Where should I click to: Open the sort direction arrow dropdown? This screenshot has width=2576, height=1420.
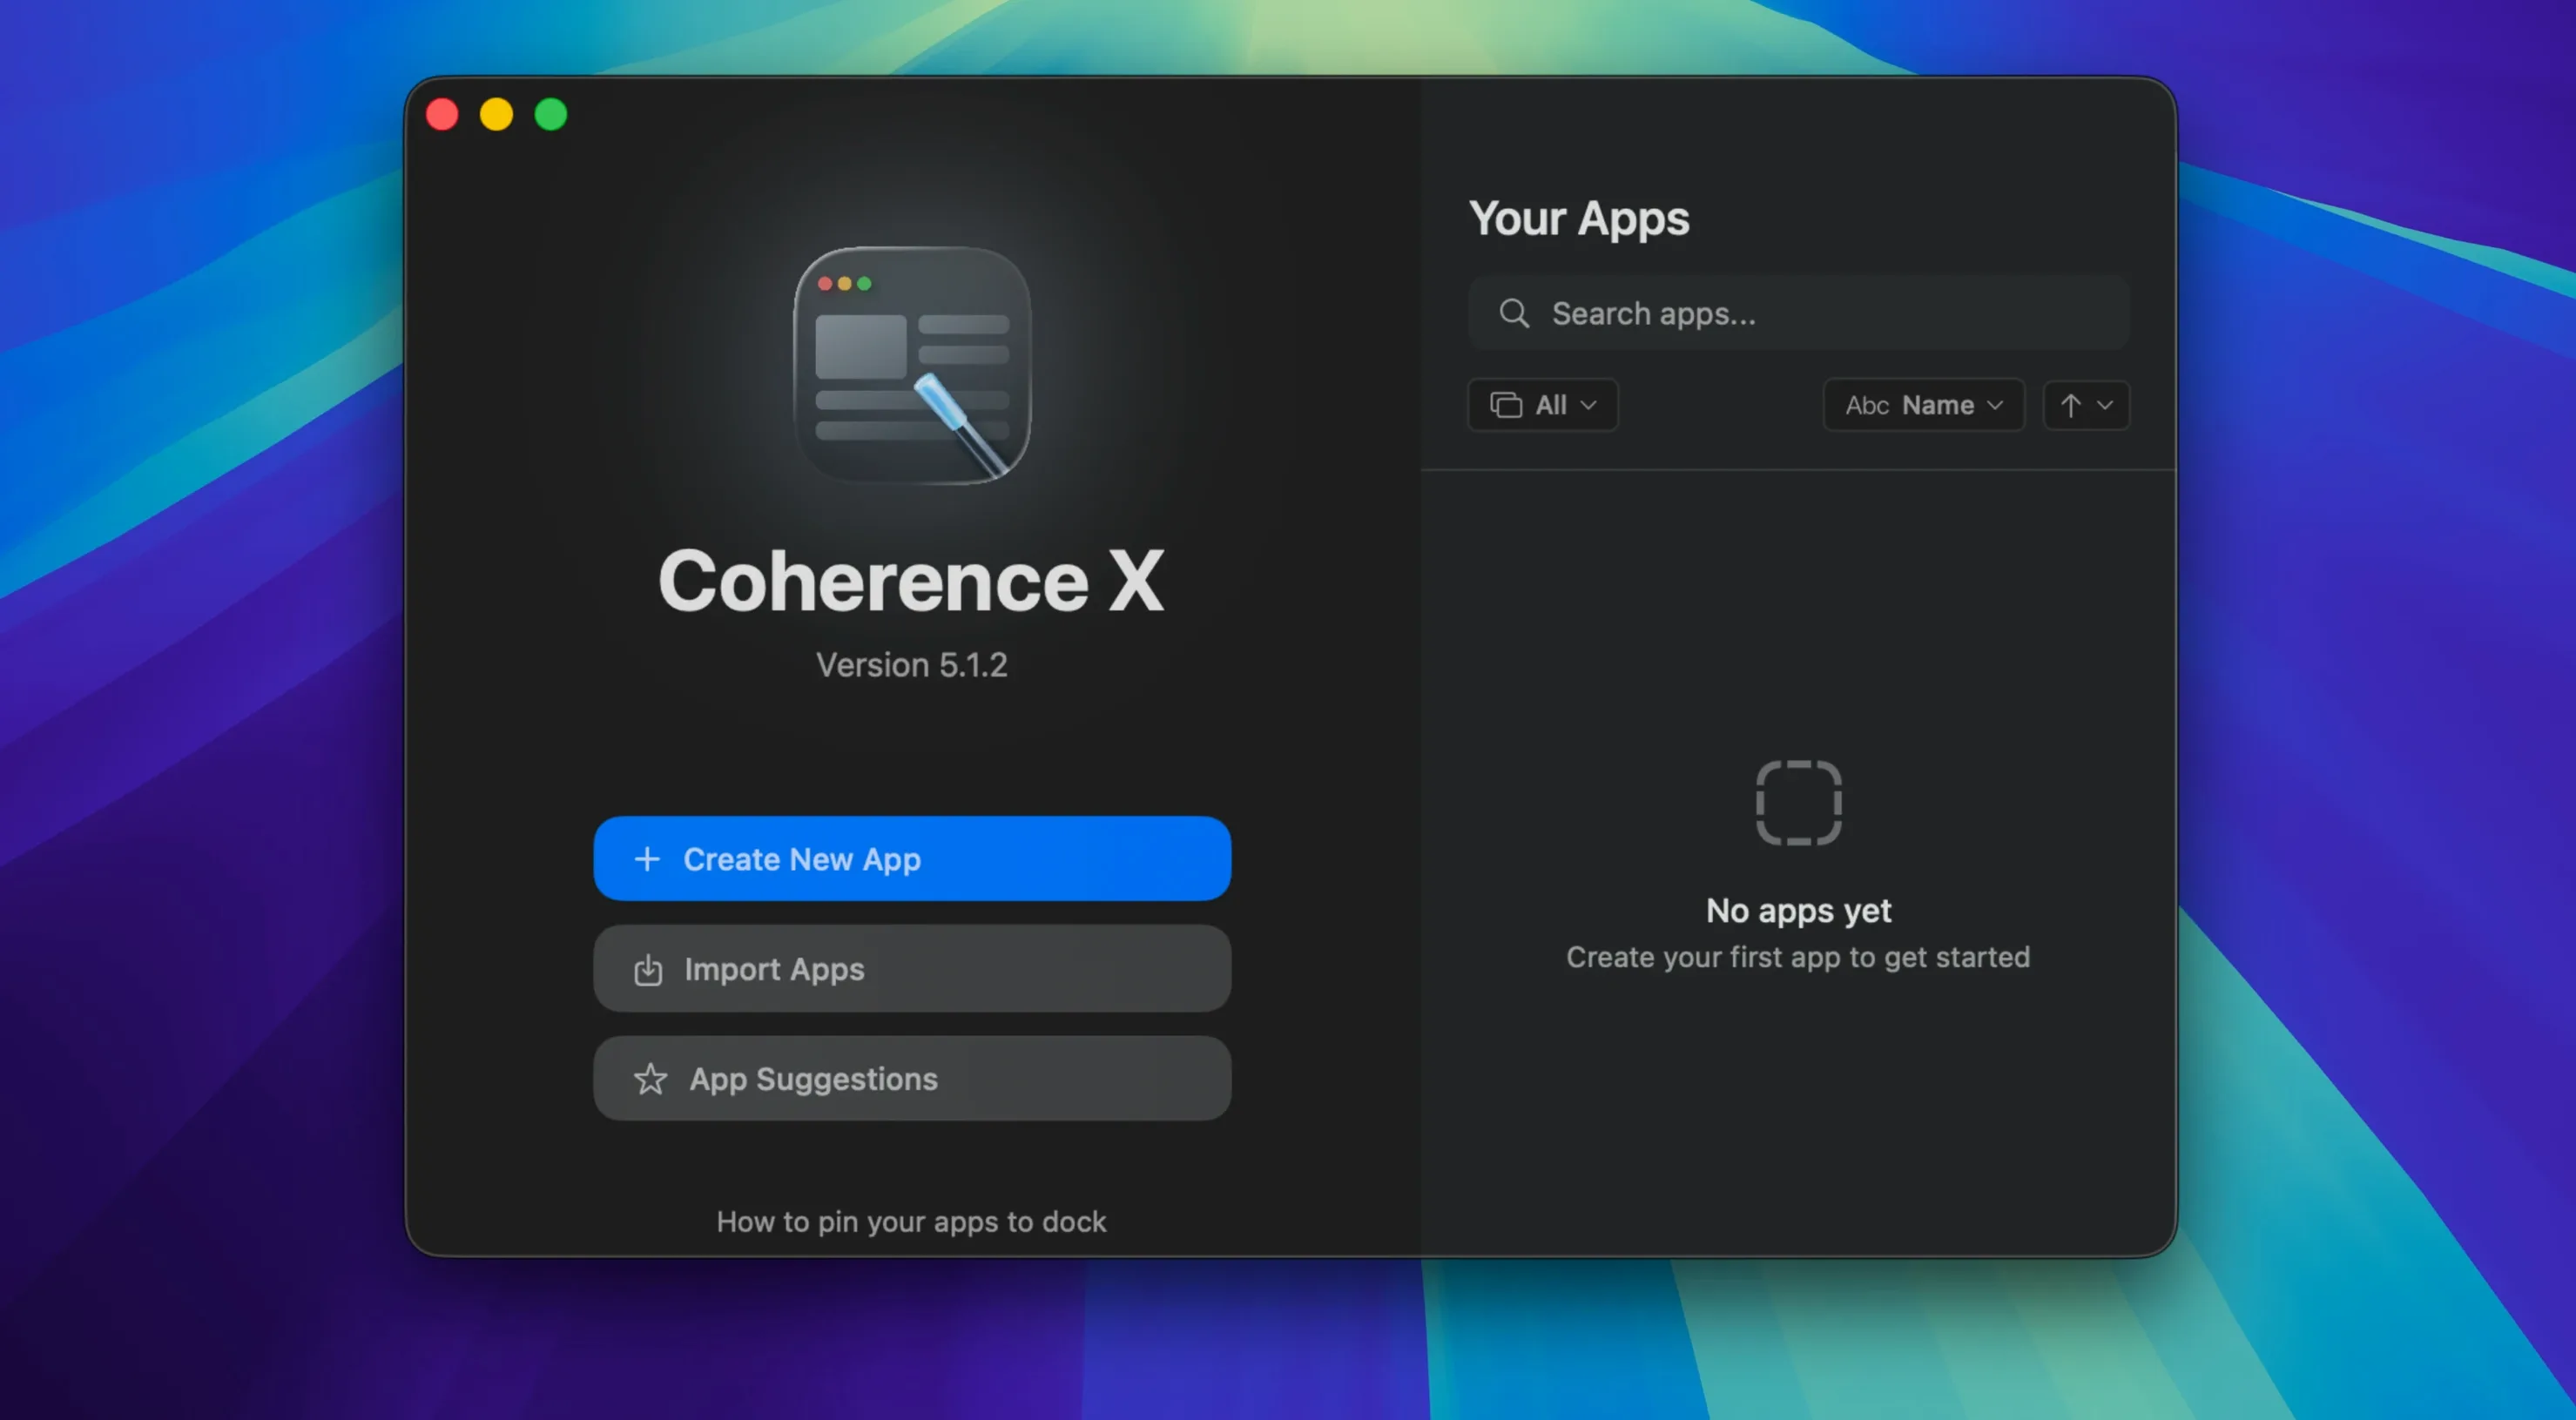pos(2086,405)
